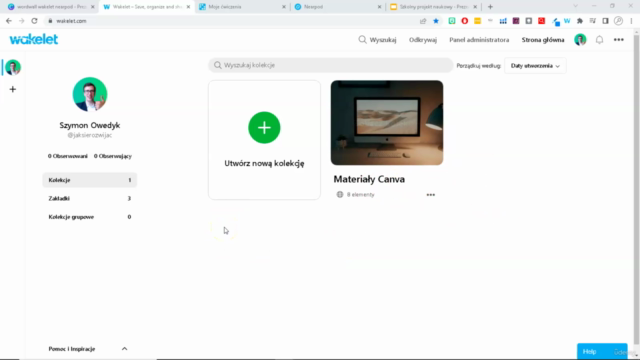Reload the page
Image resolution: width=640 pixels, height=360 pixels.
[x=34, y=21]
